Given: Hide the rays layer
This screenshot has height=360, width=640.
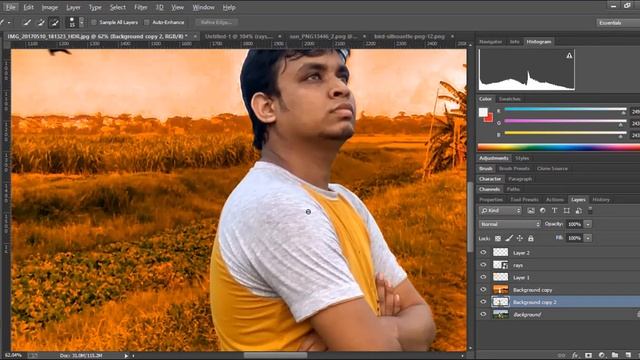Looking at the screenshot, I should [x=483, y=265].
